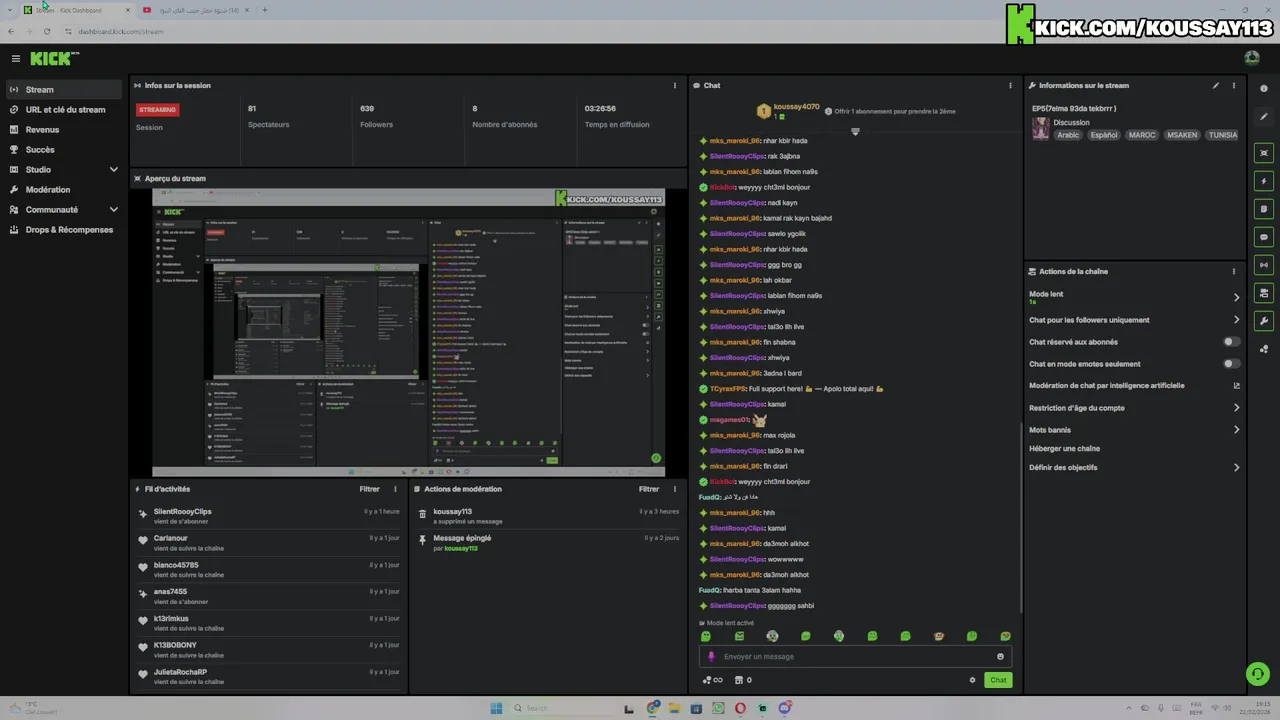Toggle the chat bubble widget icon in right toolbar
Screen dimensions: 1280x720
pos(1264,237)
